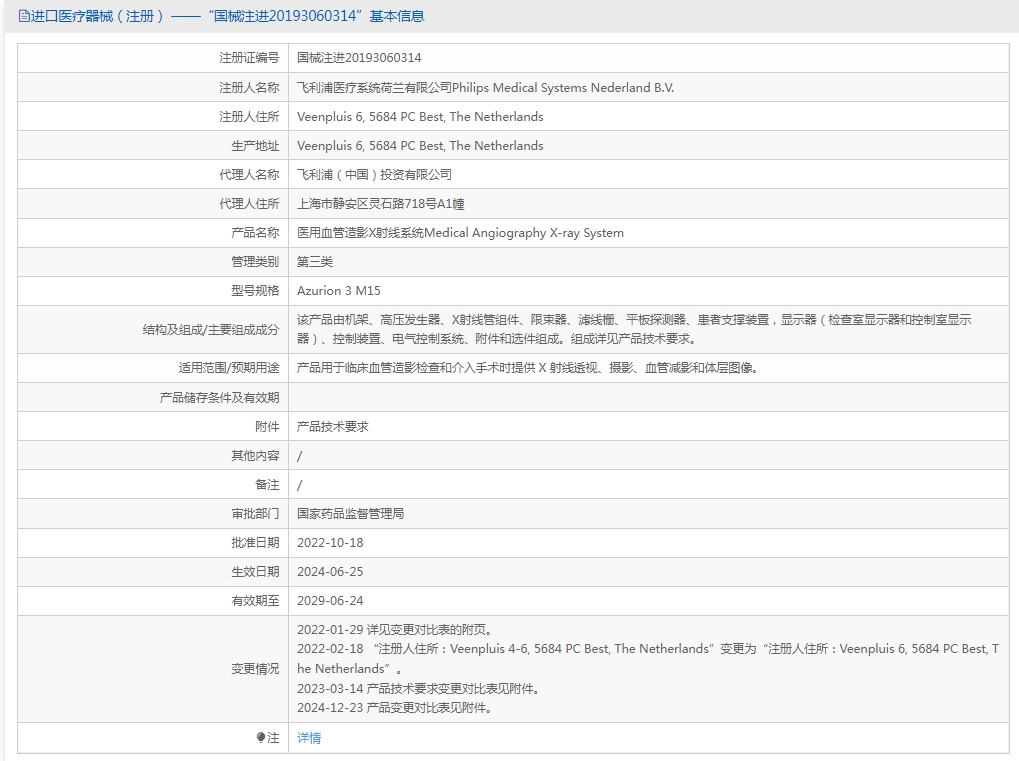Click the 其他内容 label

pos(255,456)
